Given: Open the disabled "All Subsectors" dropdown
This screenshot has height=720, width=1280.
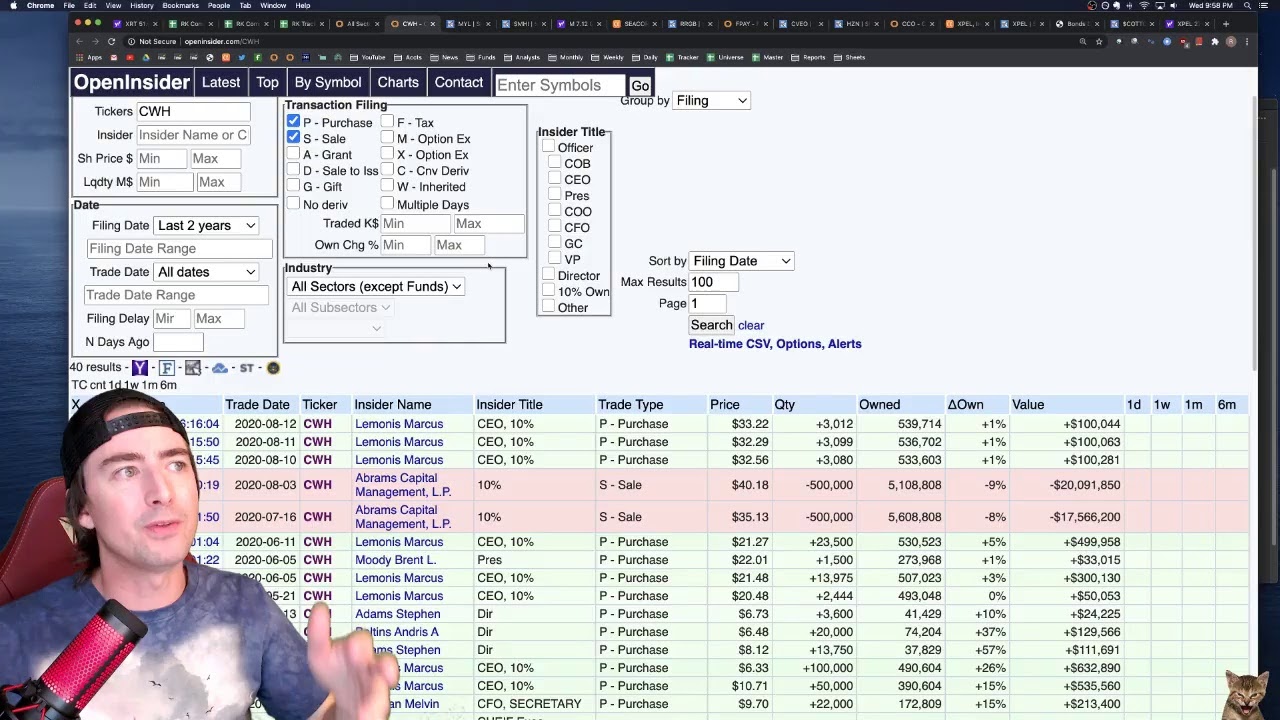Looking at the screenshot, I should (x=341, y=307).
